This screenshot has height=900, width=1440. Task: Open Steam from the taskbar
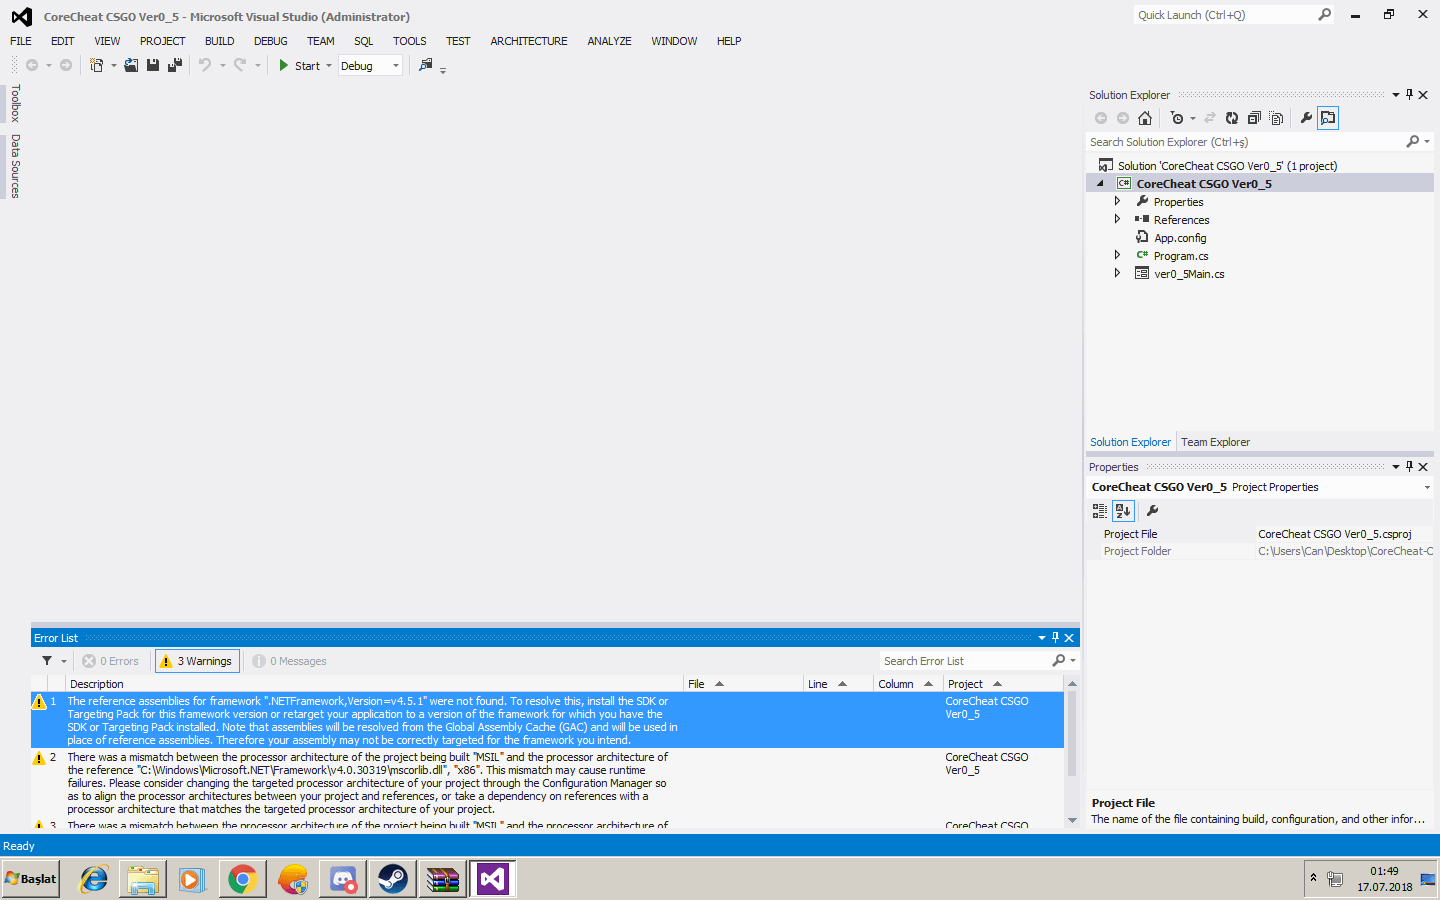[392, 879]
